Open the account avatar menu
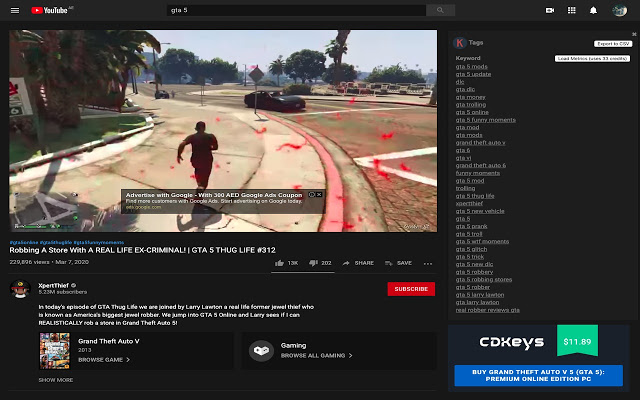This screenshot has height=400, width=640. (619, 10)
